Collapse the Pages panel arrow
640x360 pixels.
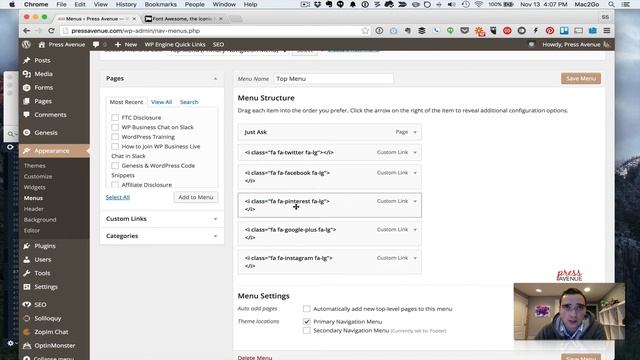coord(216,78)
